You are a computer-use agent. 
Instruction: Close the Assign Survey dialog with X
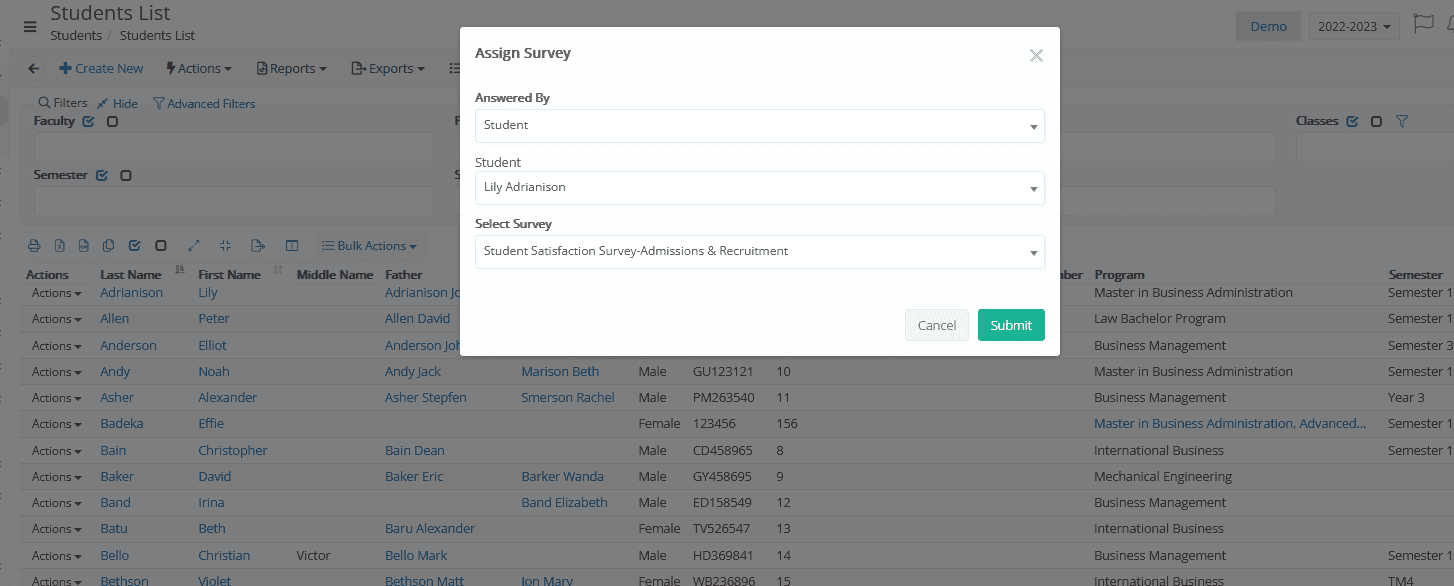pyautogui.click(x=1036, y=55)
